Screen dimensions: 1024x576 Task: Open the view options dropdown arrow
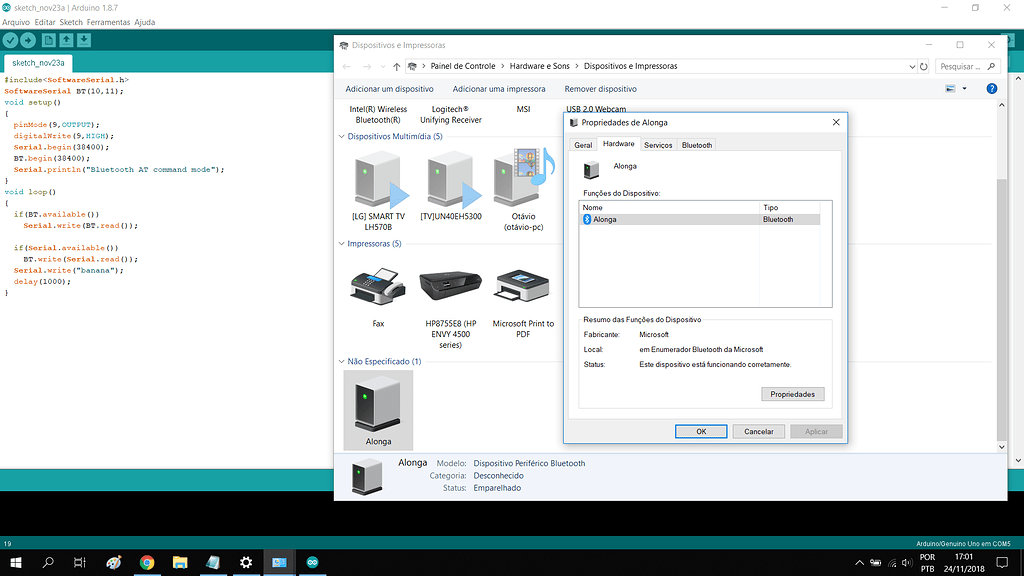(x=963, y=88)
